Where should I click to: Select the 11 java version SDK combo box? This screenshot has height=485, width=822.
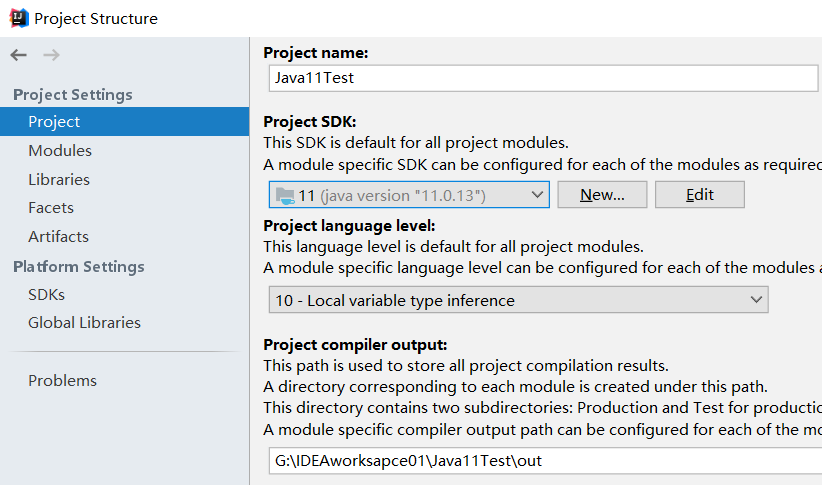(409, 195)
